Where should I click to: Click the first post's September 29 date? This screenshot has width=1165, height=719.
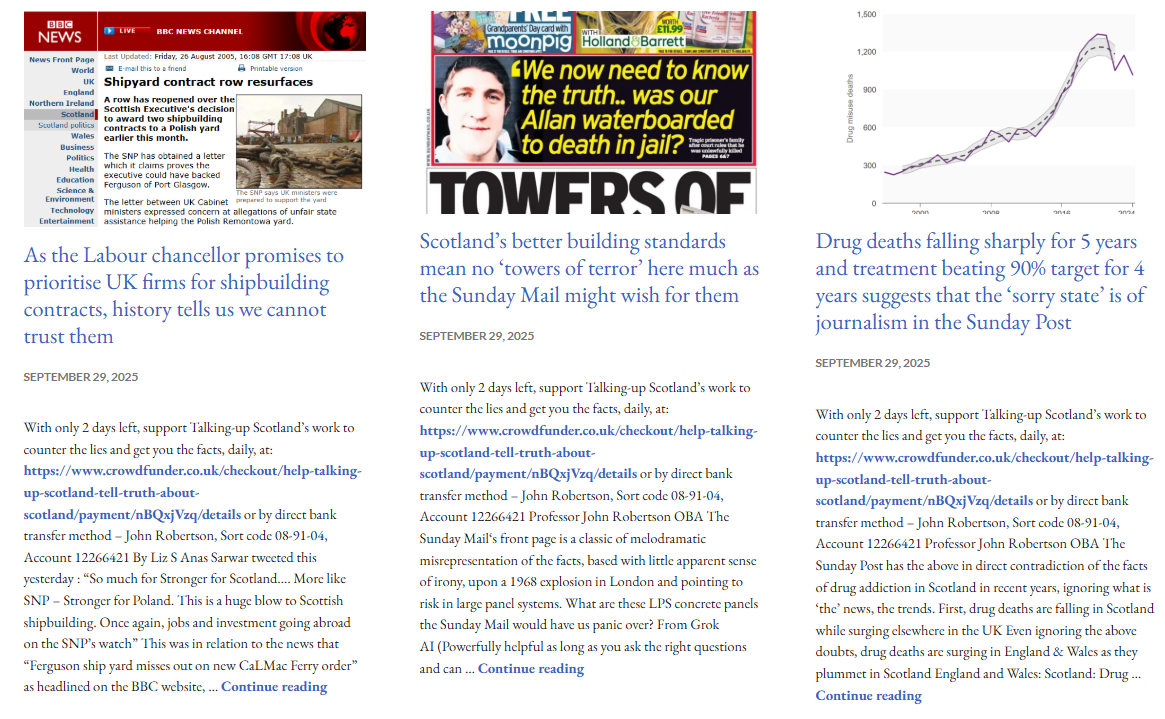(x=81, y=377)
